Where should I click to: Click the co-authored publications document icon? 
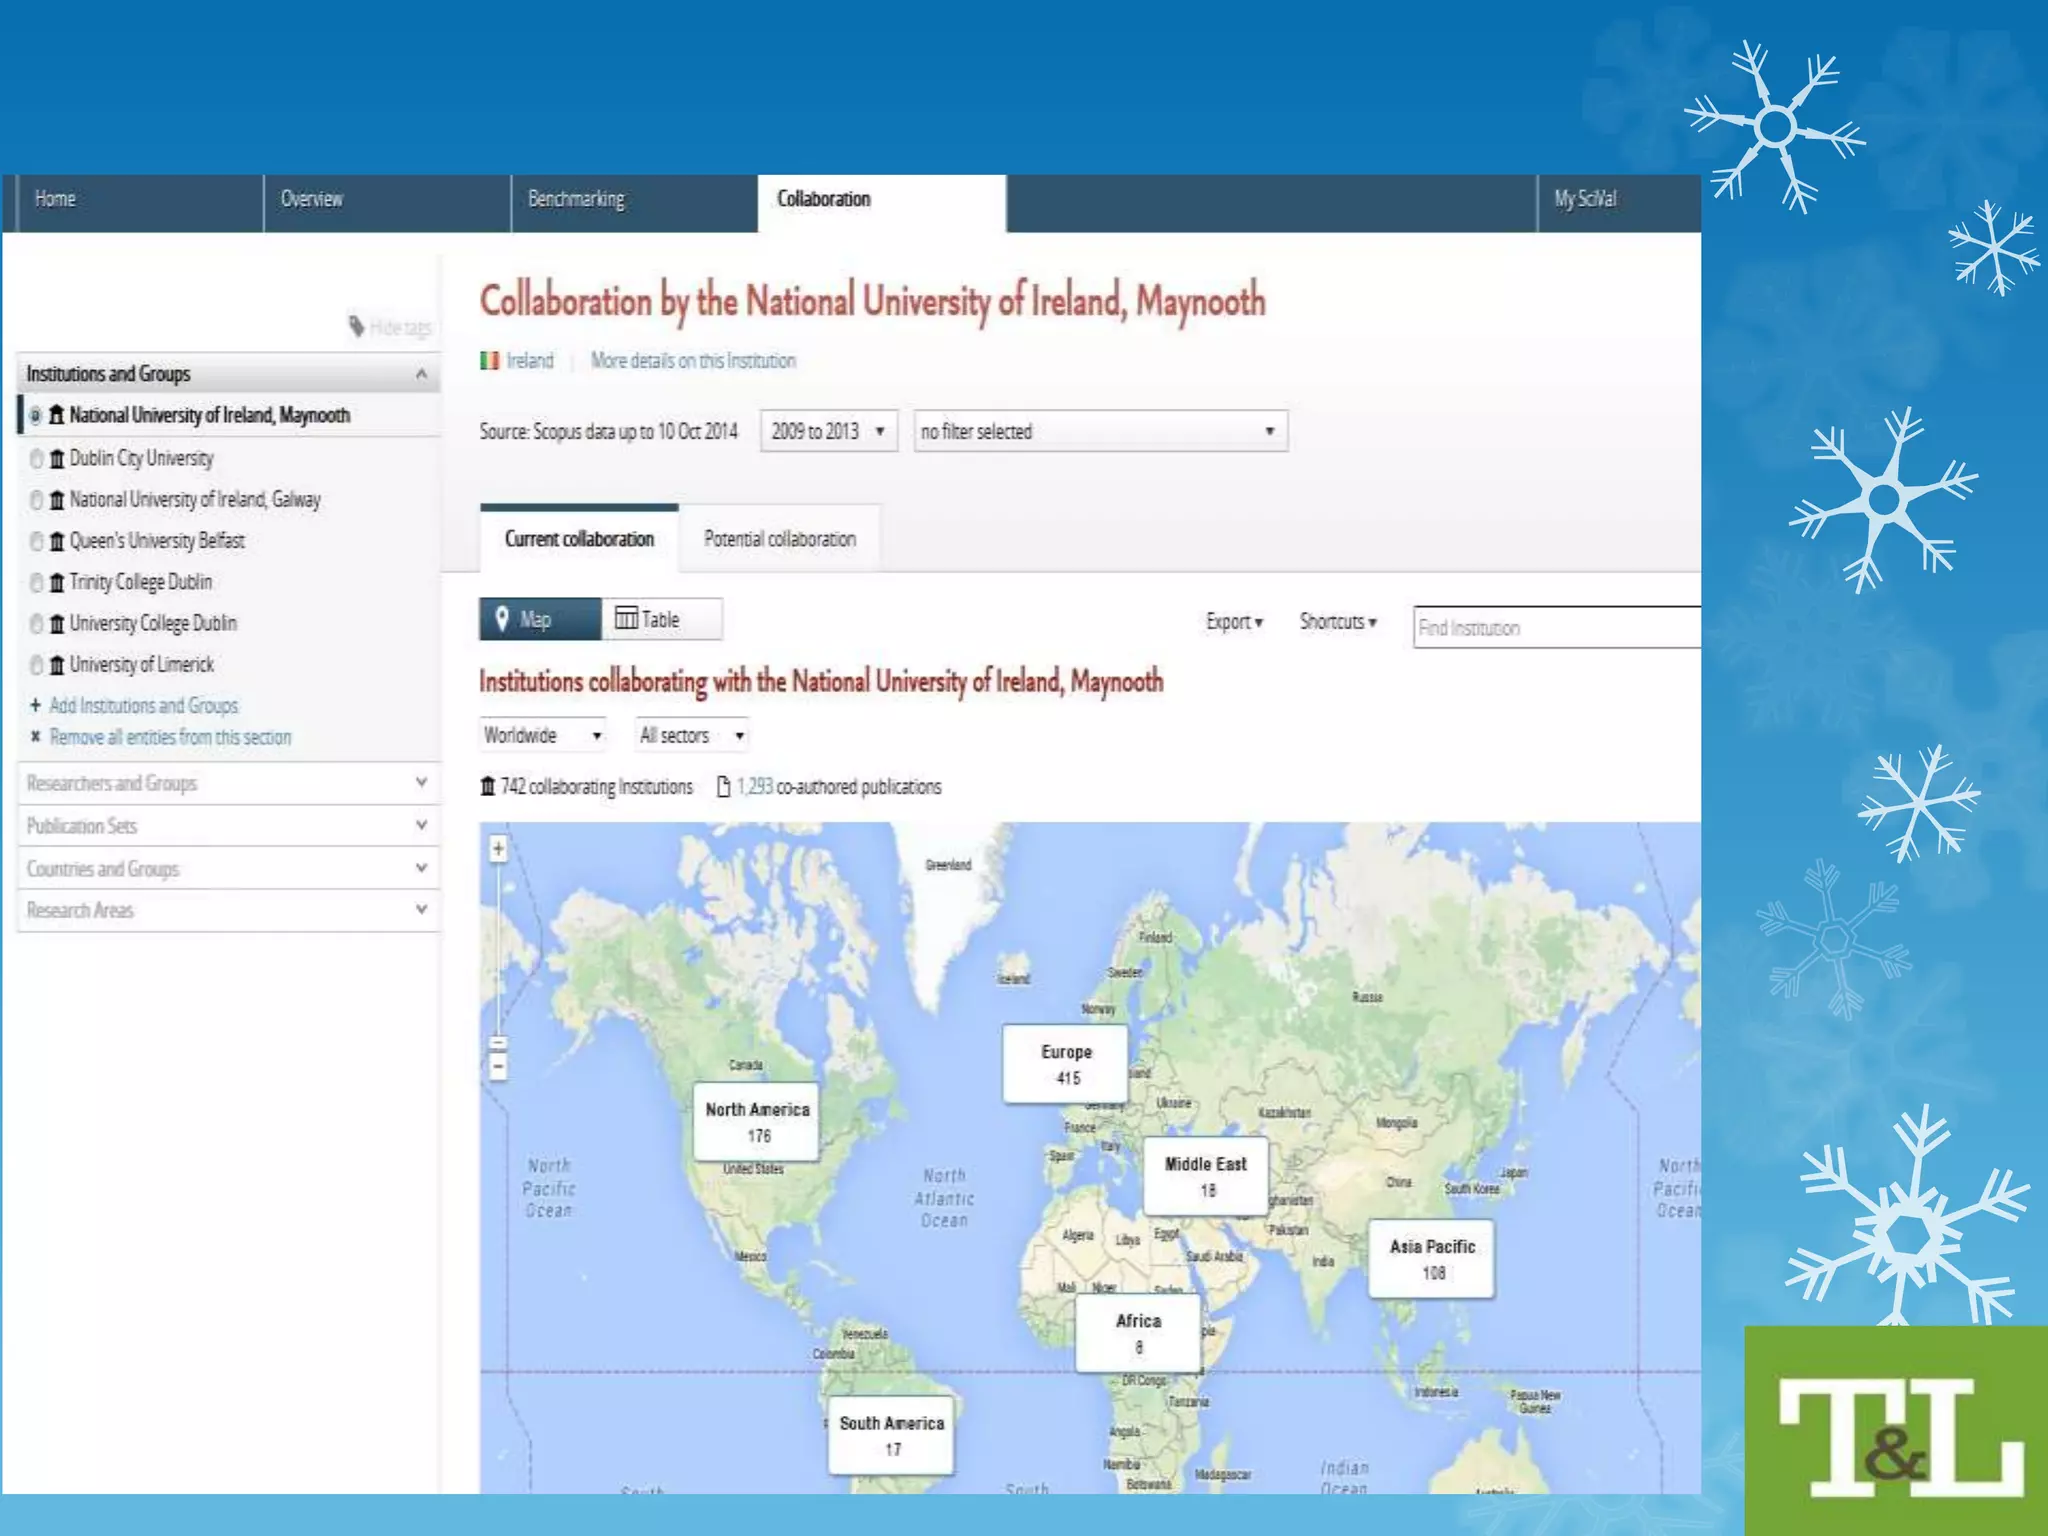(723, 787)
